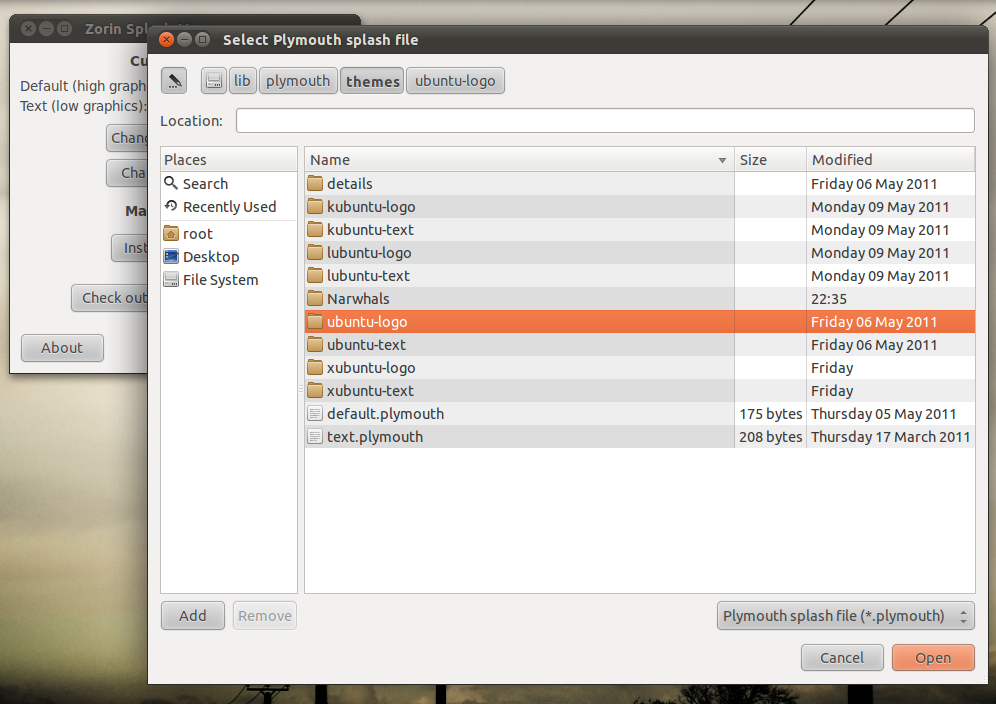Toggle the type-a-filename pencil icon
The image size is (996, 704).
point(173,80)
